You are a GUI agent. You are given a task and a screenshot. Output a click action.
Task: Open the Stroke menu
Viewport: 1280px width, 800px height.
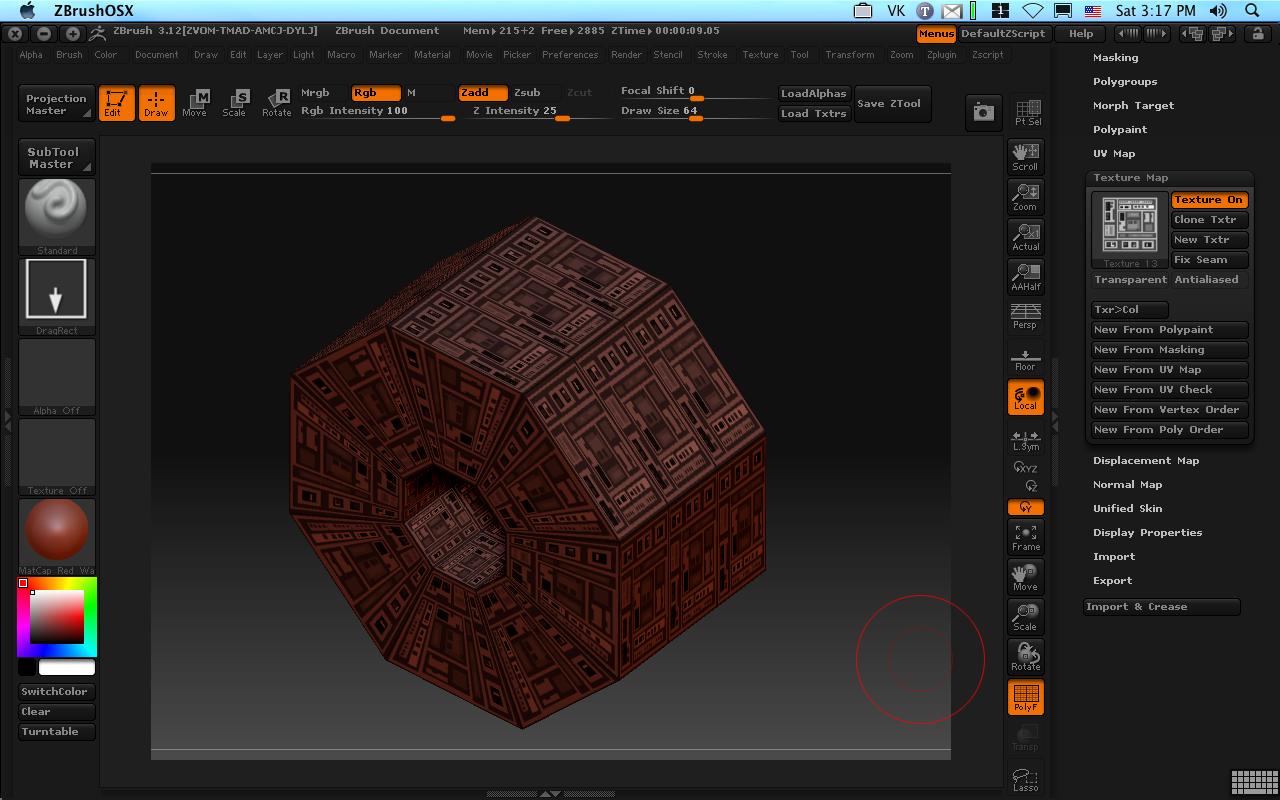pyautogui.click(x=712, y=55)
